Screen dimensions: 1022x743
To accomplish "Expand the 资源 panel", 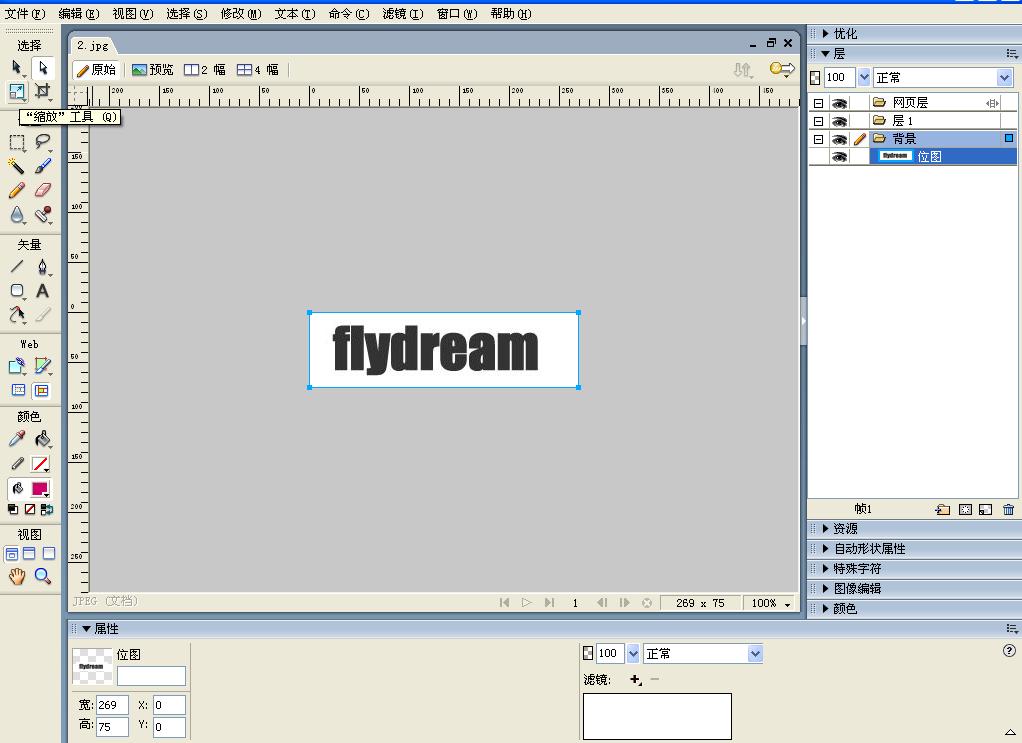I will coord(826,529).
